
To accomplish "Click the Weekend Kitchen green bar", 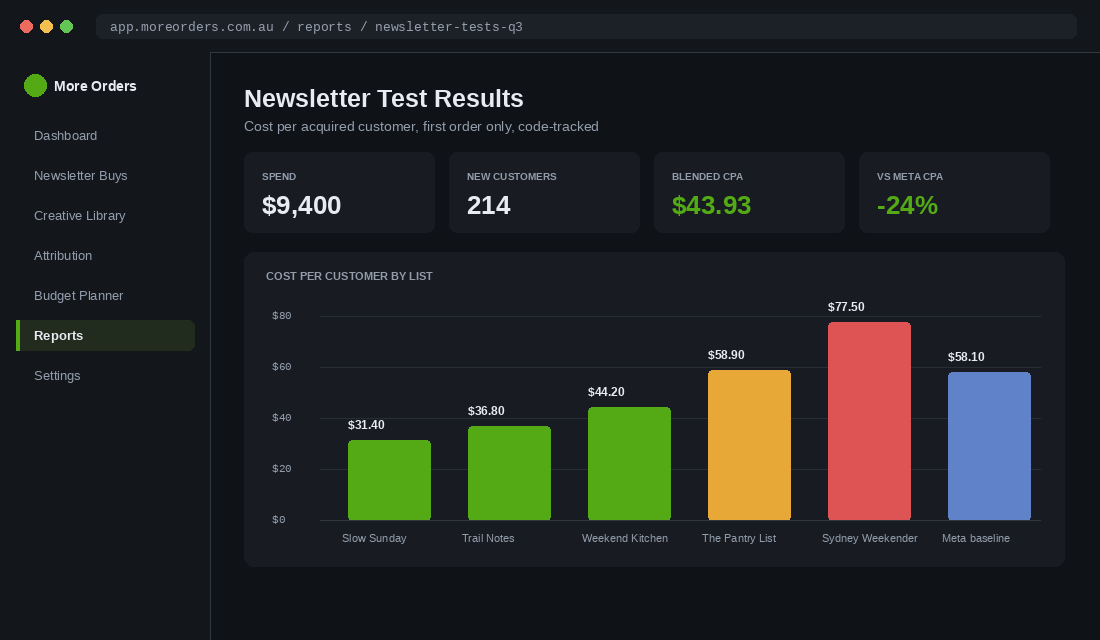I will point(629,464).
